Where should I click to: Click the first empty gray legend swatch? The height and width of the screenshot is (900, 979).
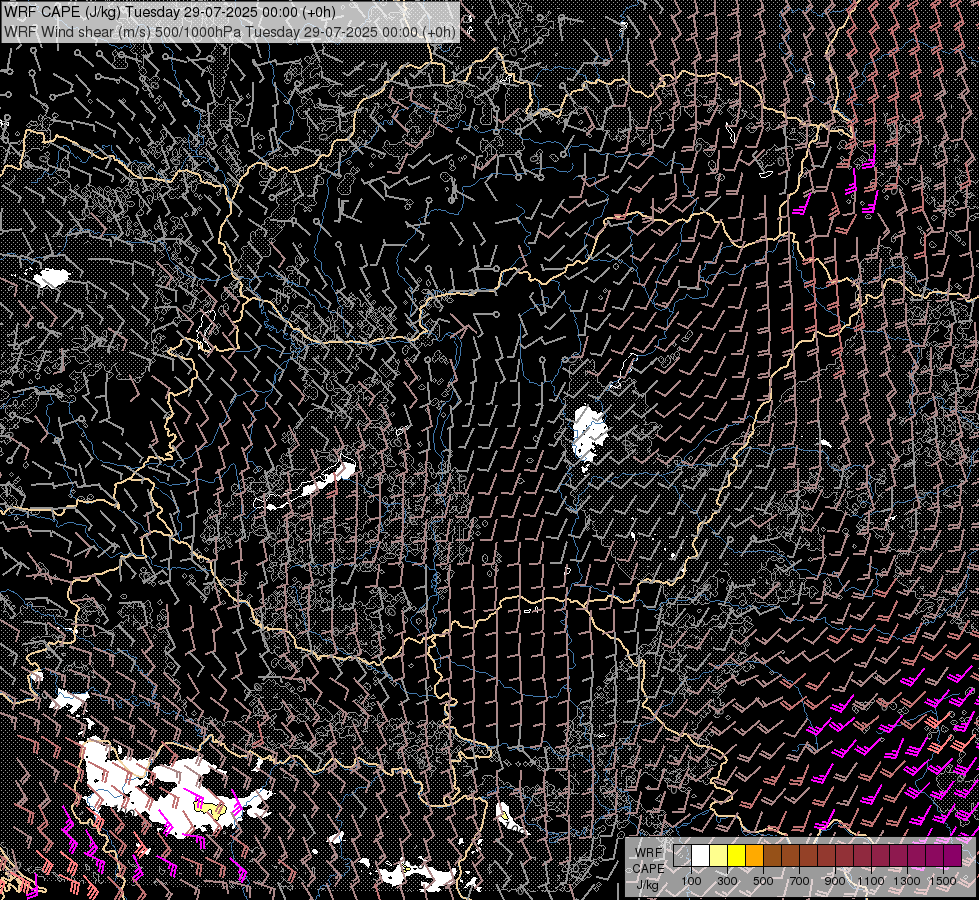click(x=682, y=856)
